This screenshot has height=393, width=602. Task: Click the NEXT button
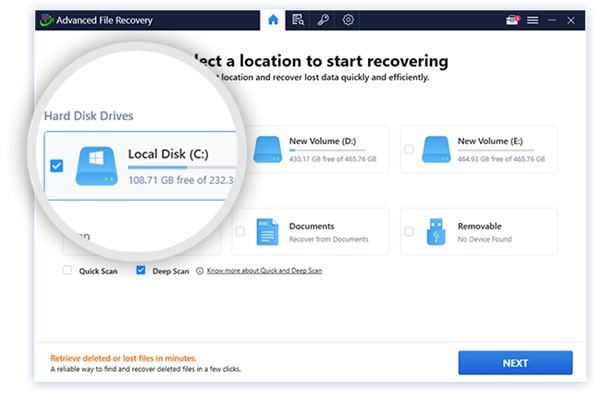[515, 363]
